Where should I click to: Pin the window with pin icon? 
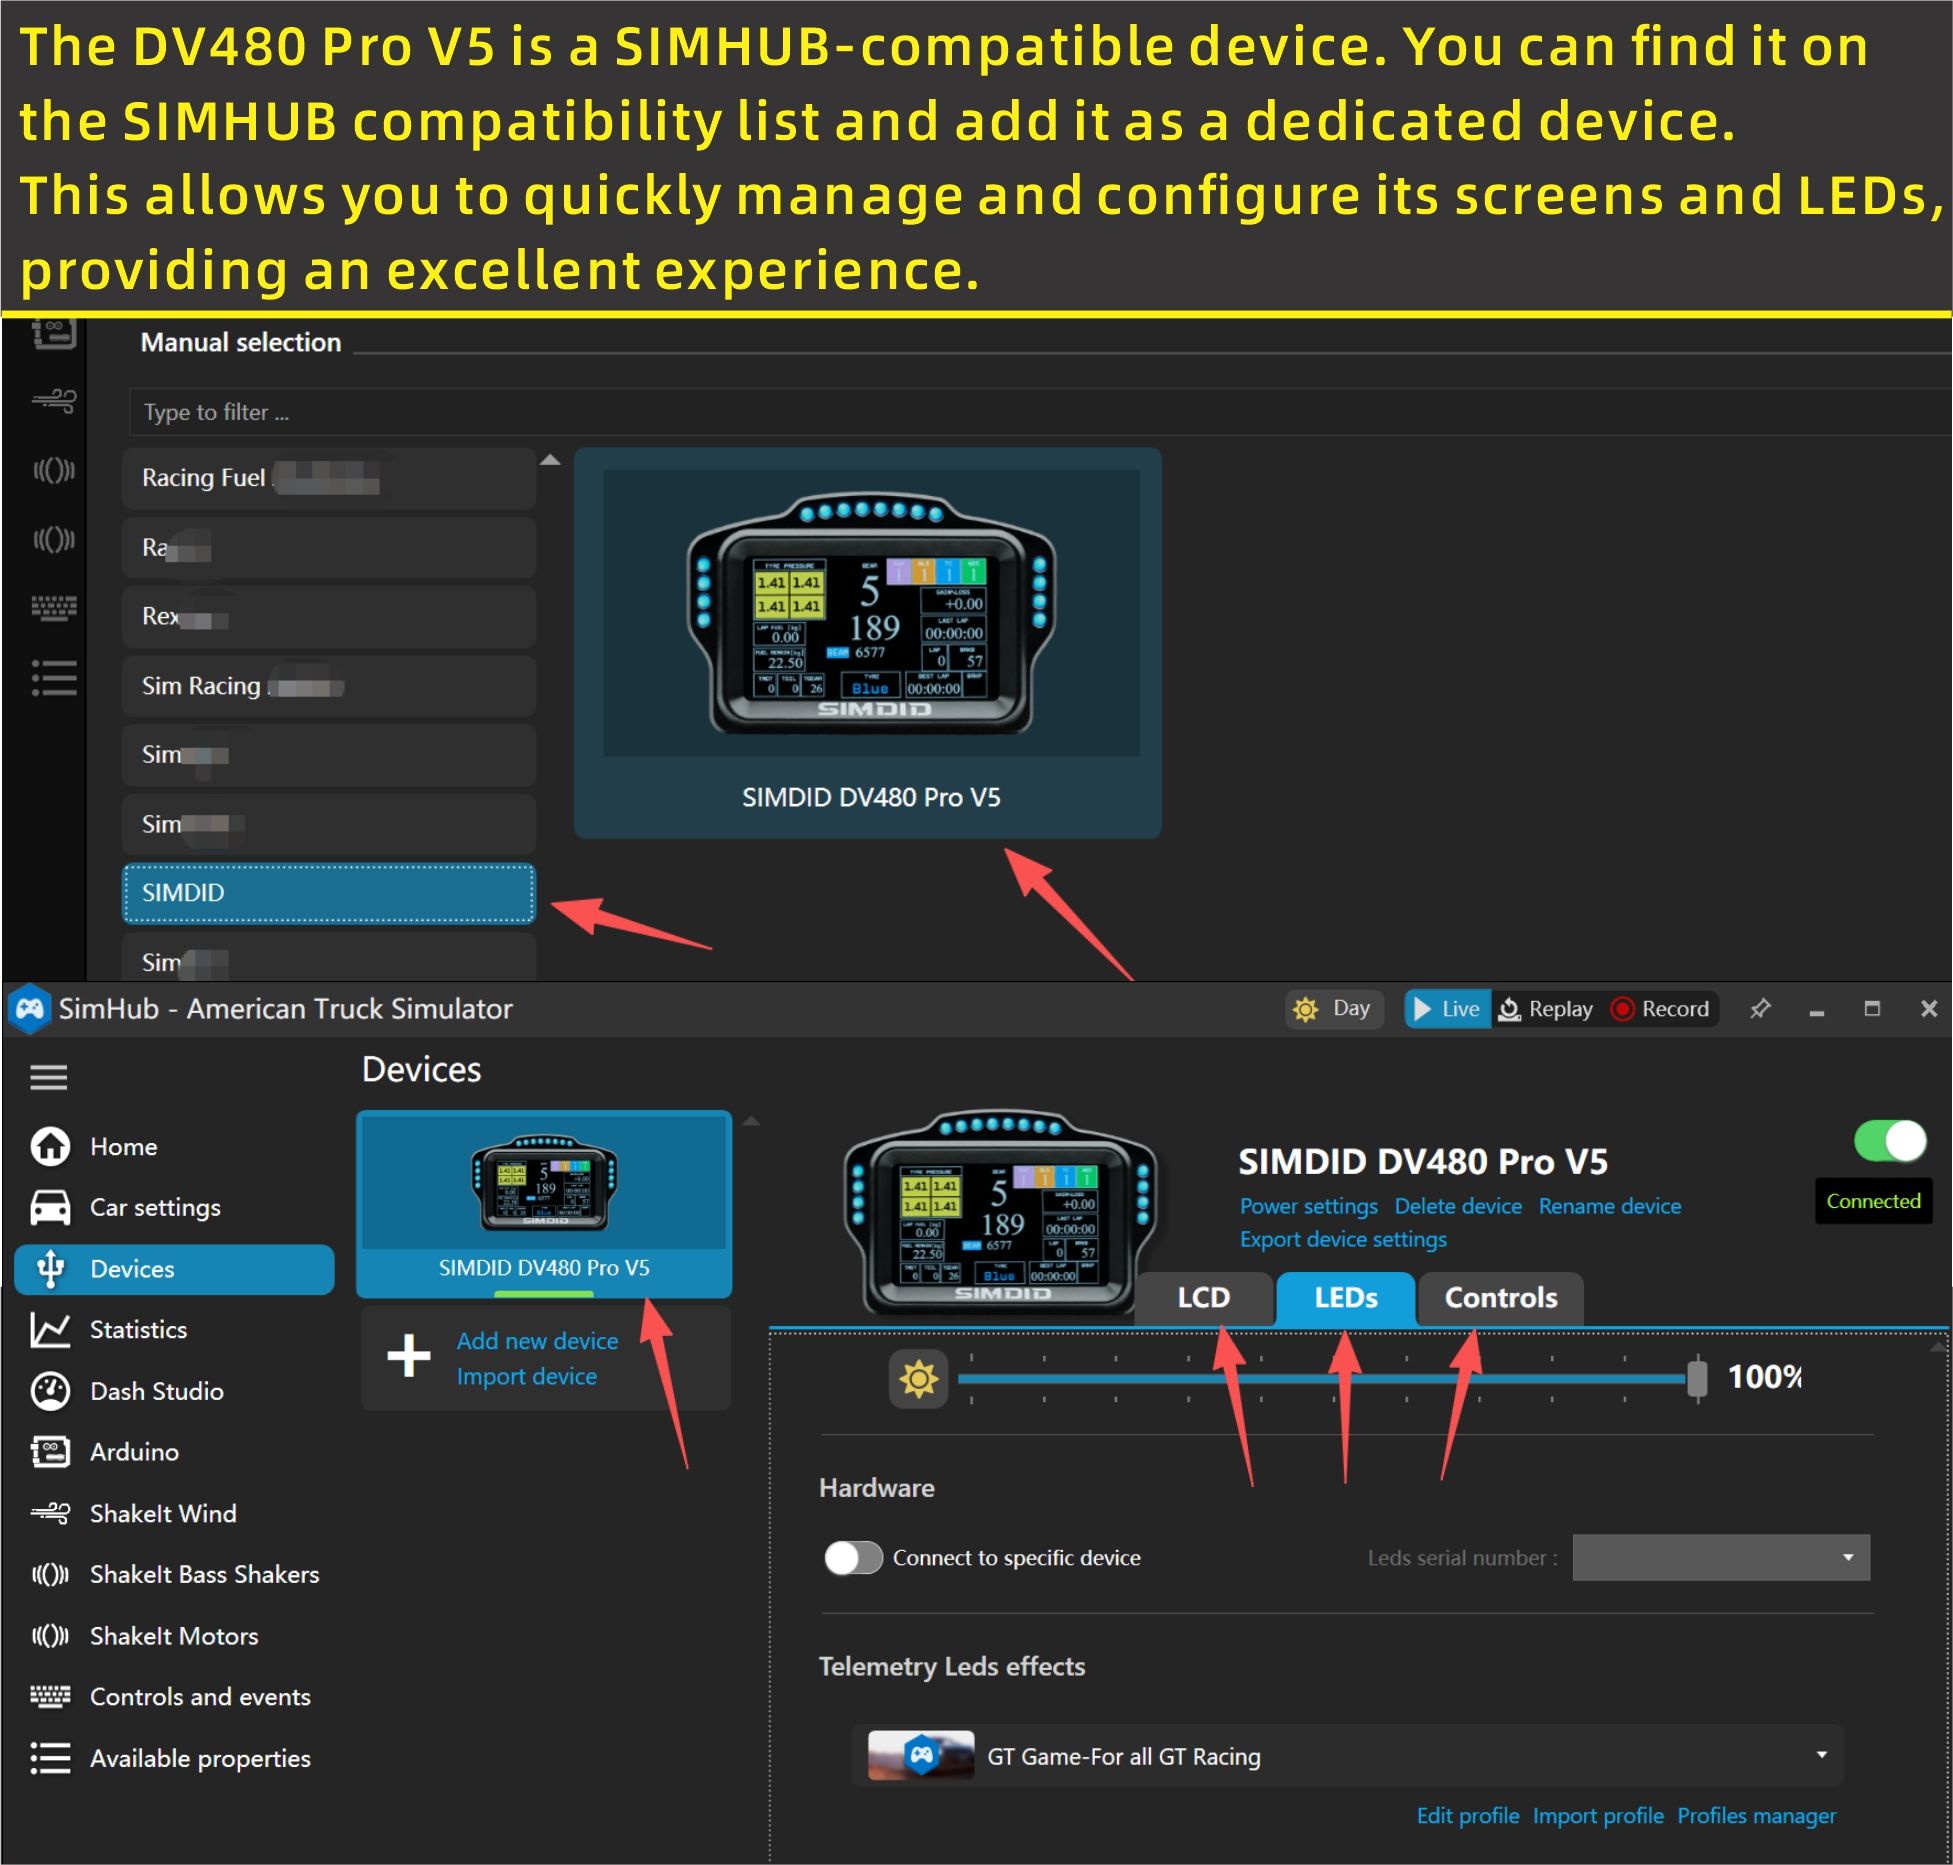[1760, 1009]
